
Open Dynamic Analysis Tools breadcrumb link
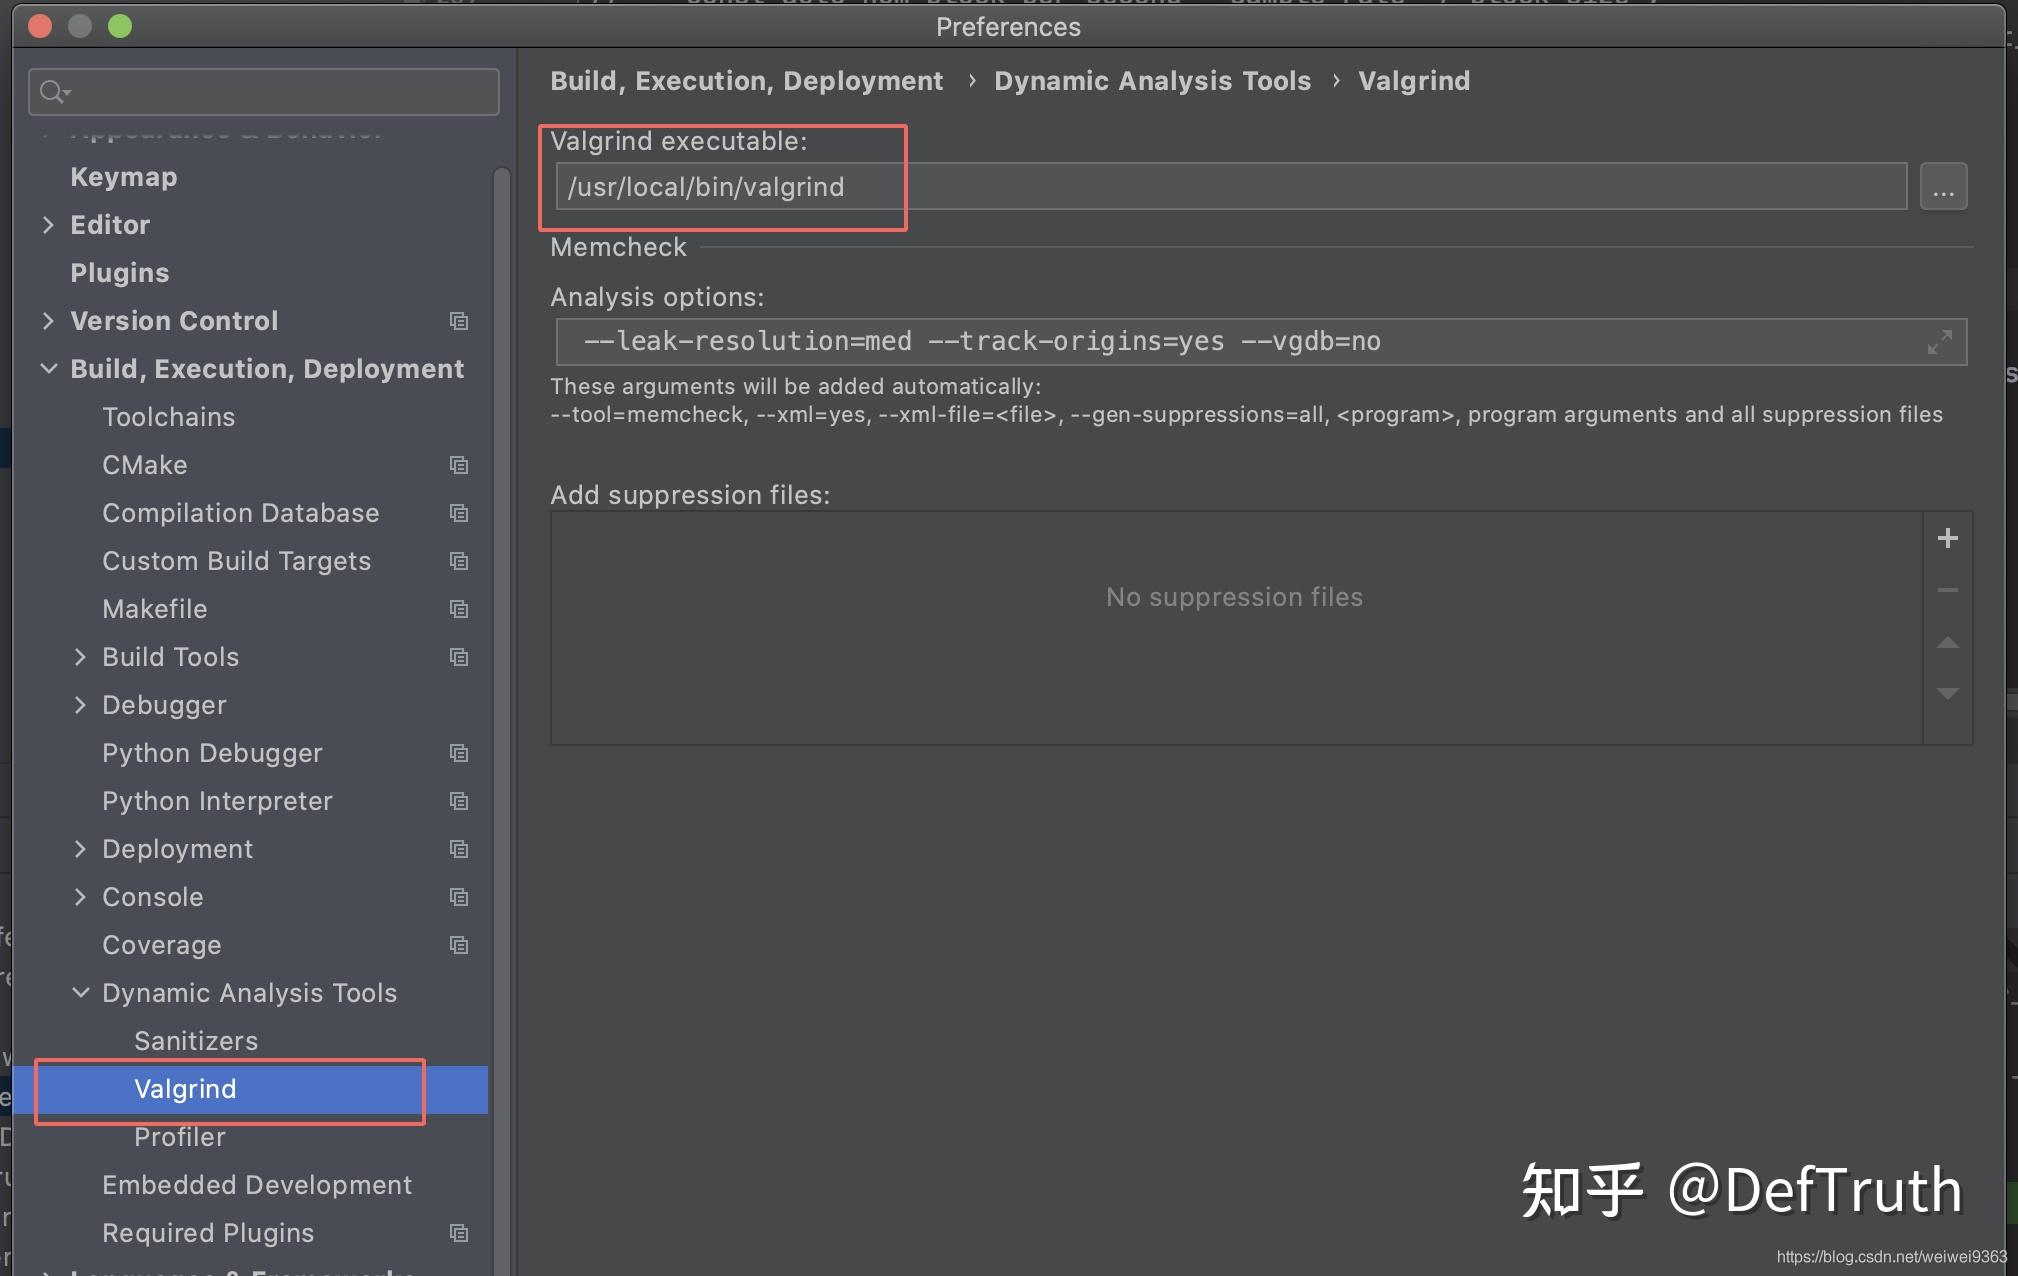coord(1152,80)
